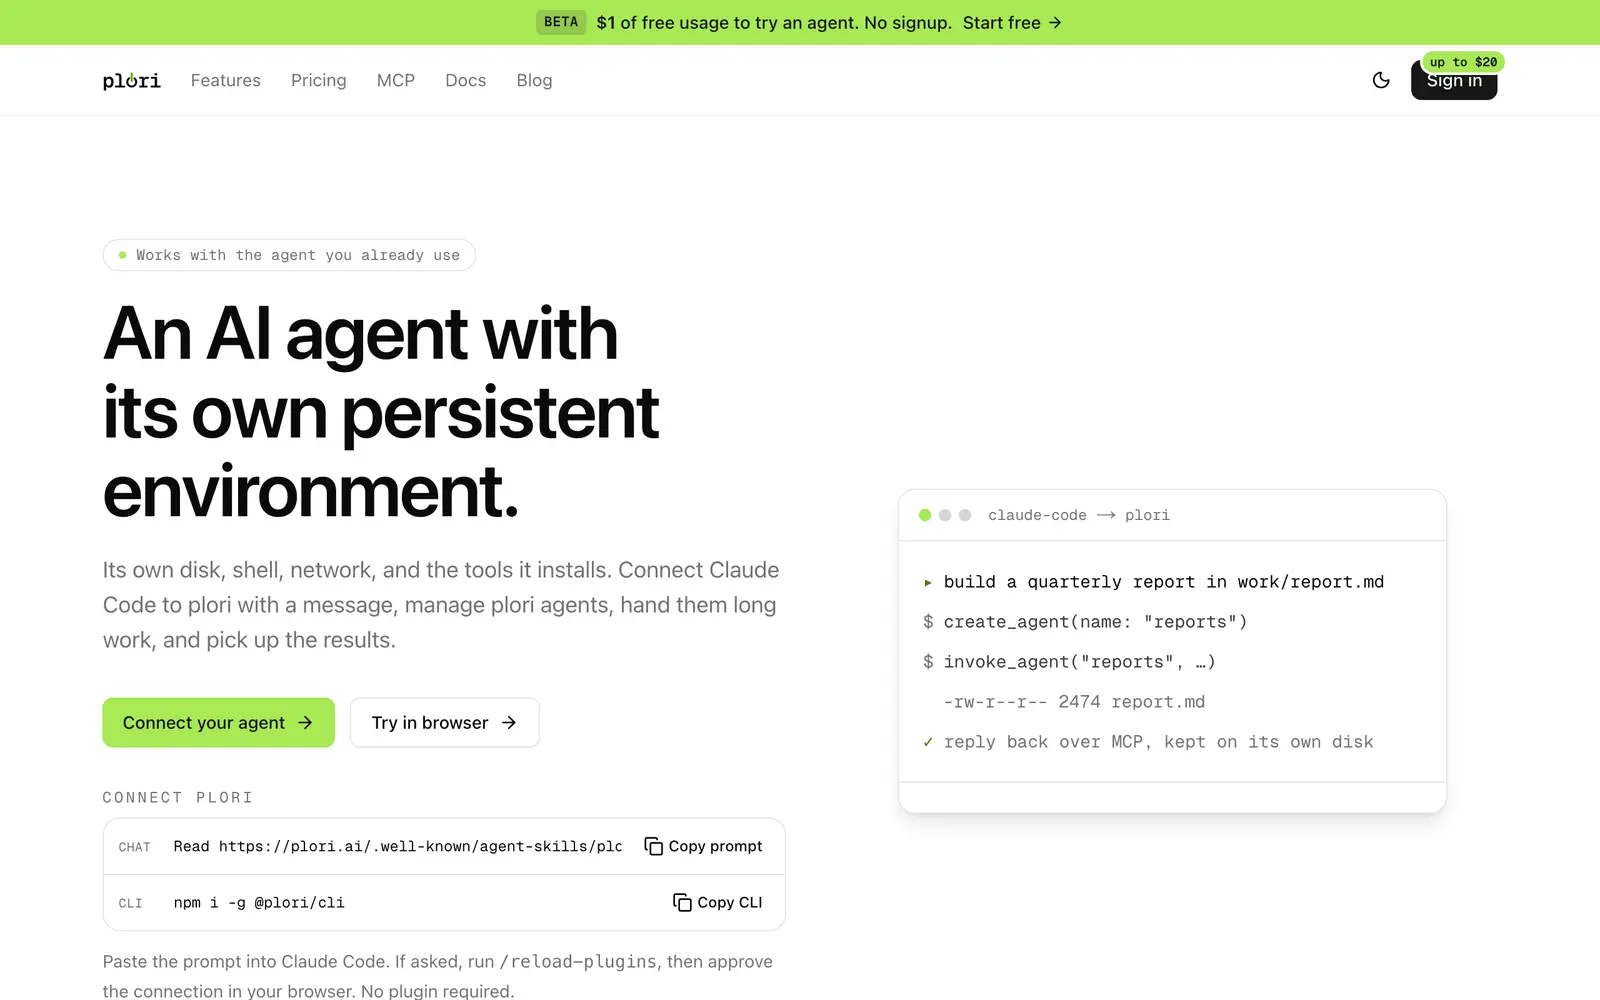1600x1000 pixels.
Task: Toggle dark mode with the moon icon
Action: click(1381, 80)
